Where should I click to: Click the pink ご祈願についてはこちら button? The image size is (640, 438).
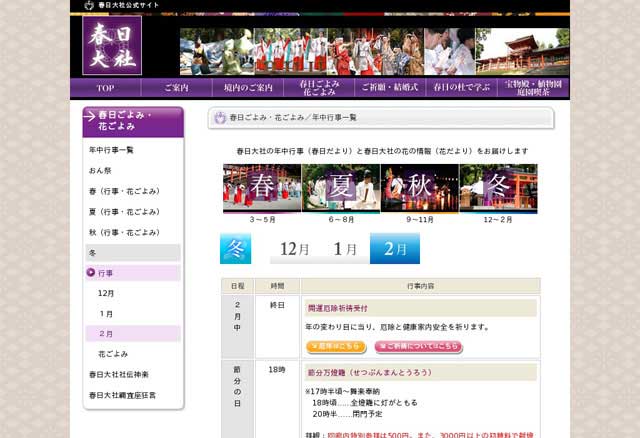pos(418,347)
